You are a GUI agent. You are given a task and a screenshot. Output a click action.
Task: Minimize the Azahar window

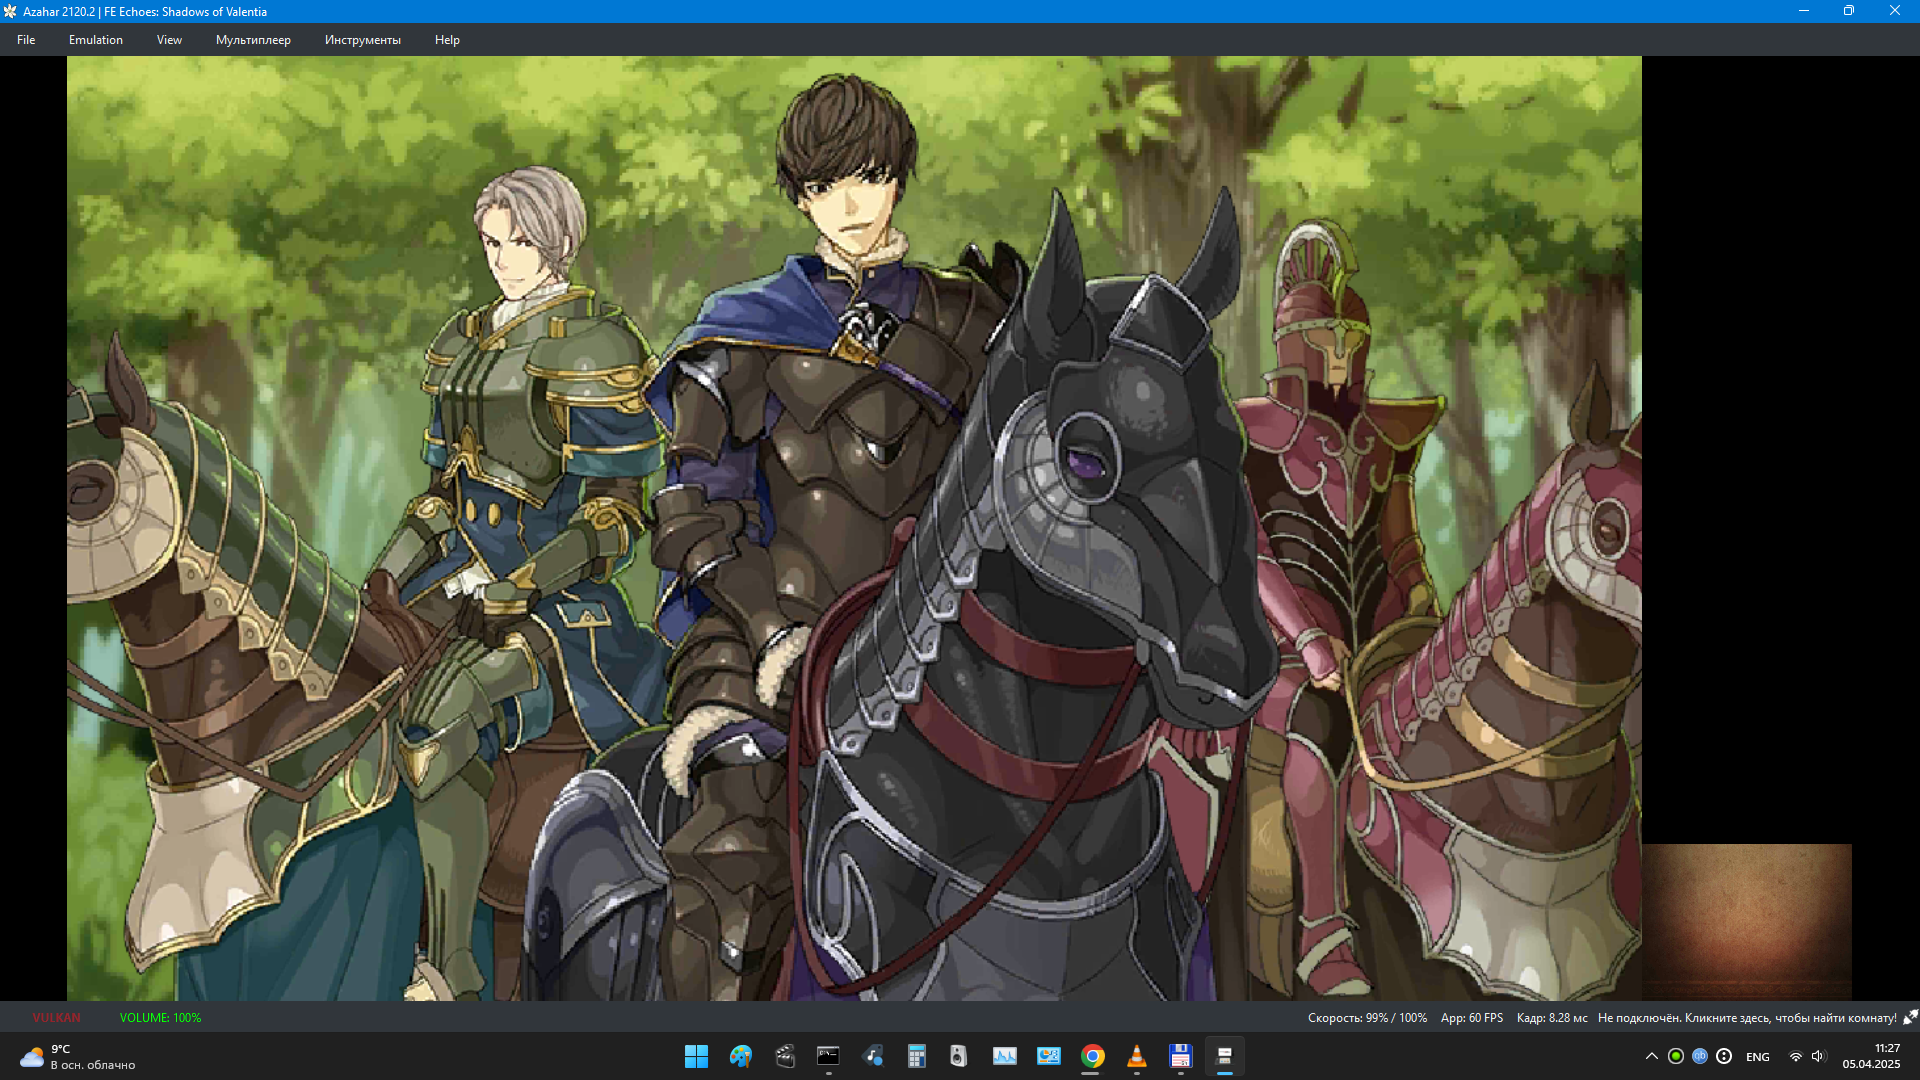click(1804, 11)
